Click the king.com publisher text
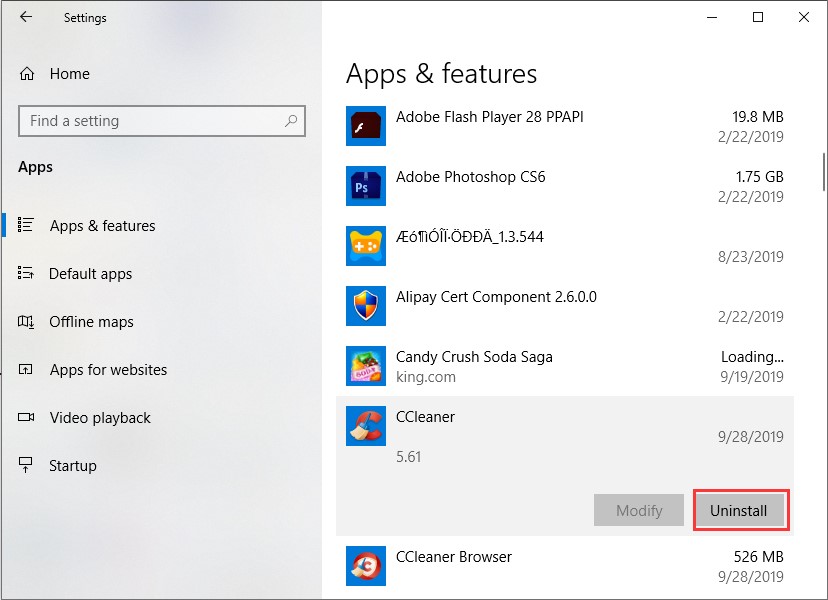Screen dimensions: 828x600 [x=426, y=377]
